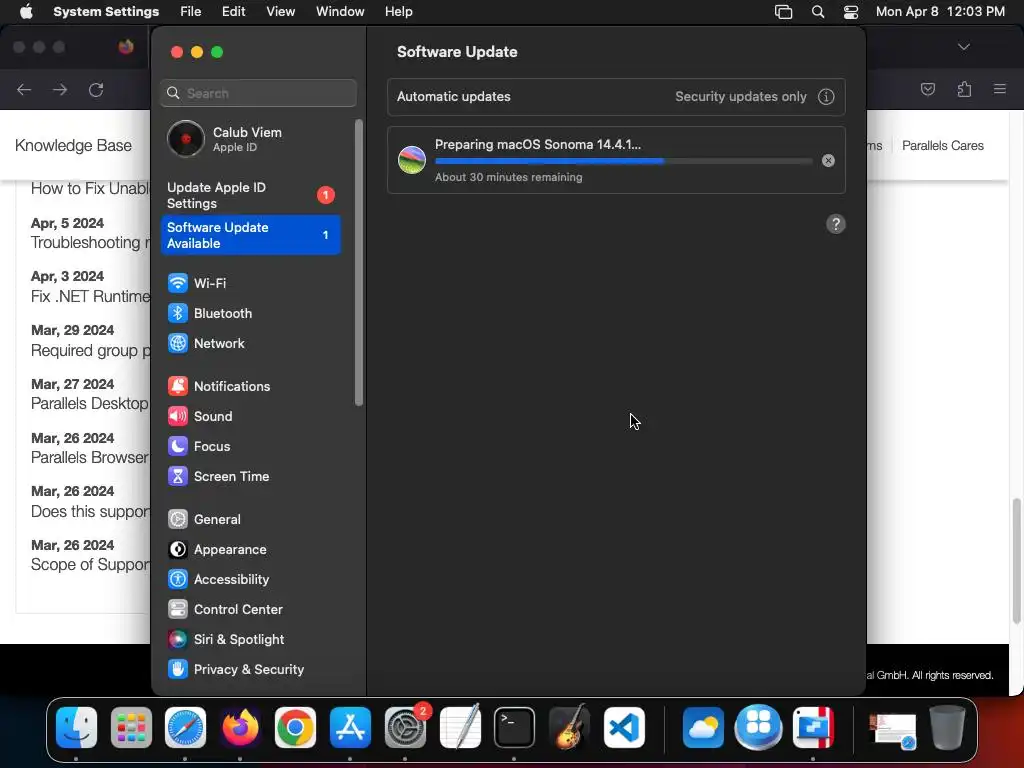The width and height of the screenshot is (1024, 768).
Task: Open Launchpad from the Dock
Action: (x=131, y=728)
